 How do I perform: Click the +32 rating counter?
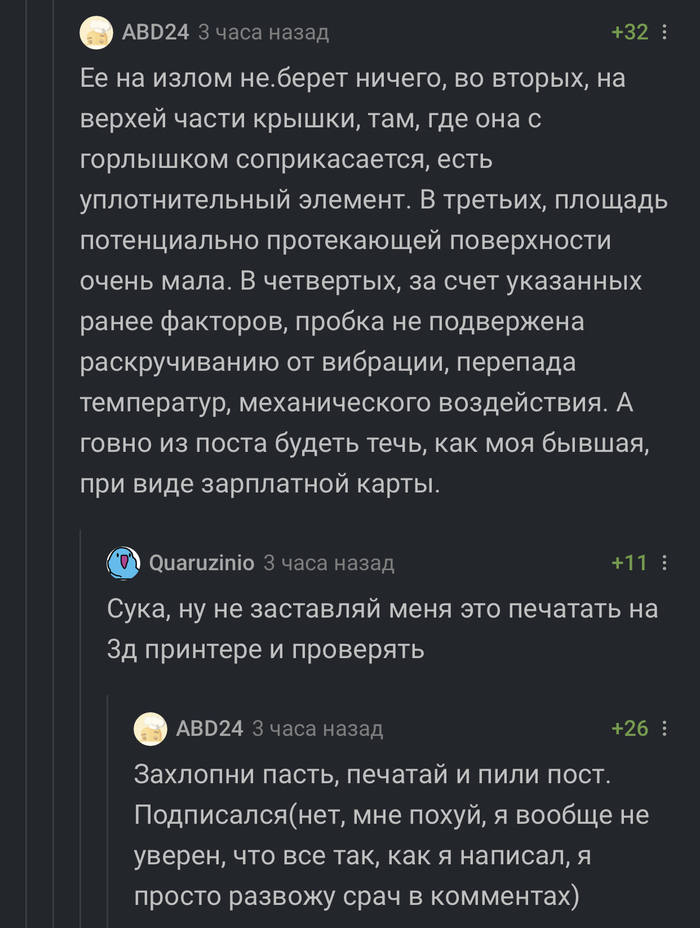coord(632,31)
